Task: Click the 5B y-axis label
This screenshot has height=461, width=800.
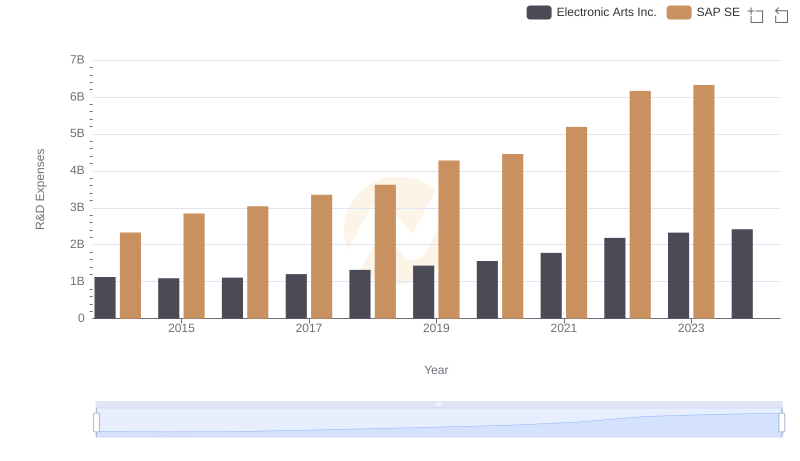Action: point(77,134)
